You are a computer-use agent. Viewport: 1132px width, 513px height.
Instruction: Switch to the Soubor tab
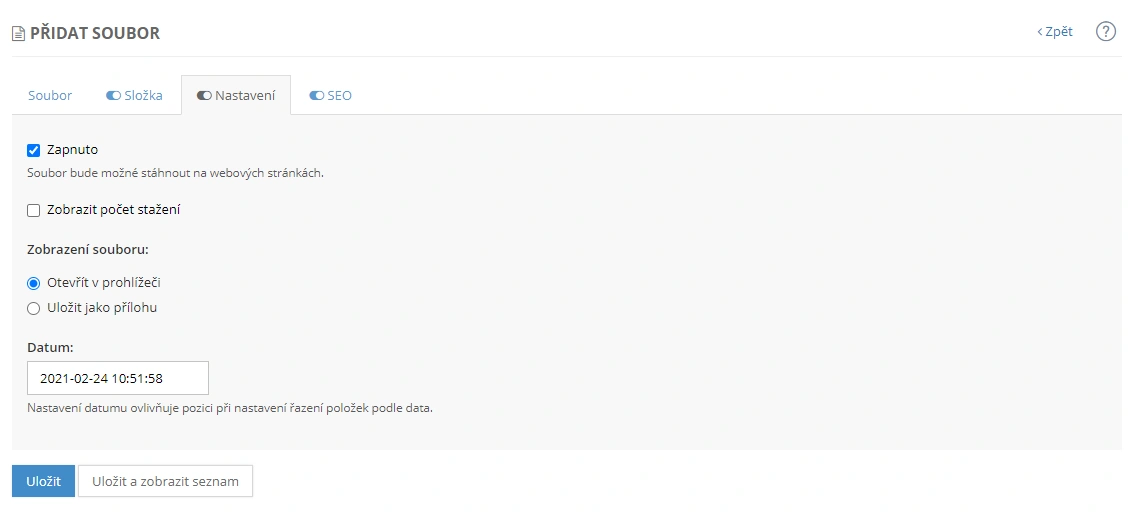(x=50, y=96)
